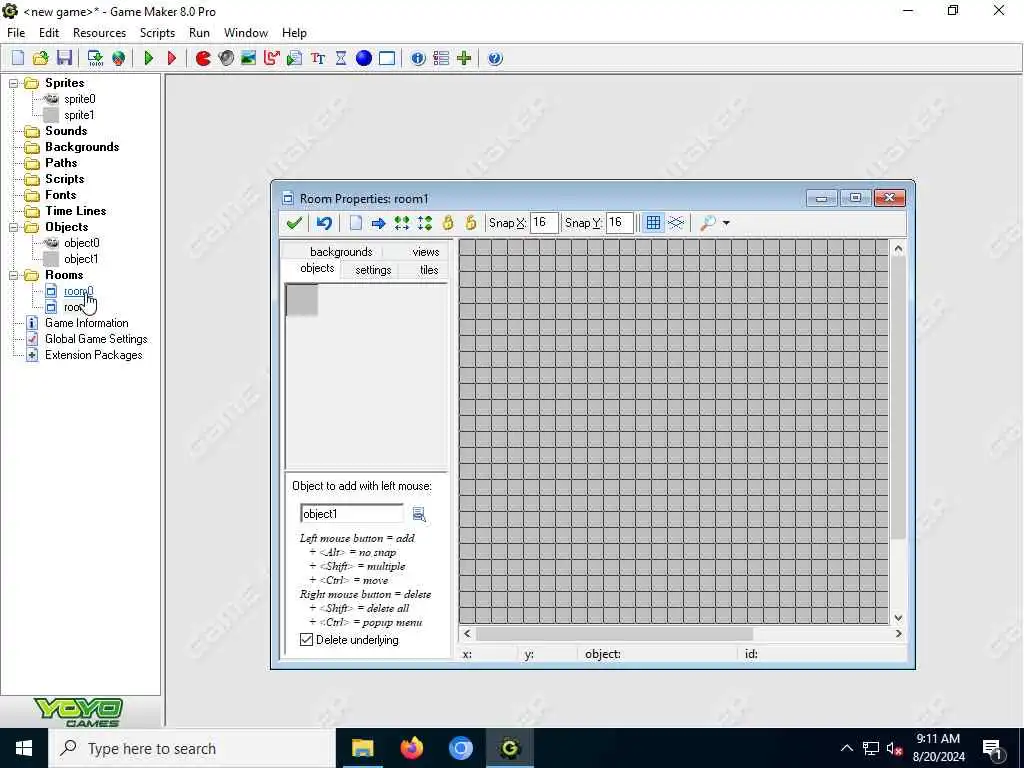Image resolution: width=1024 pixels, height=768 pixels.
Task: Save the game with the floppy icon
Action: tap(64, 58)
